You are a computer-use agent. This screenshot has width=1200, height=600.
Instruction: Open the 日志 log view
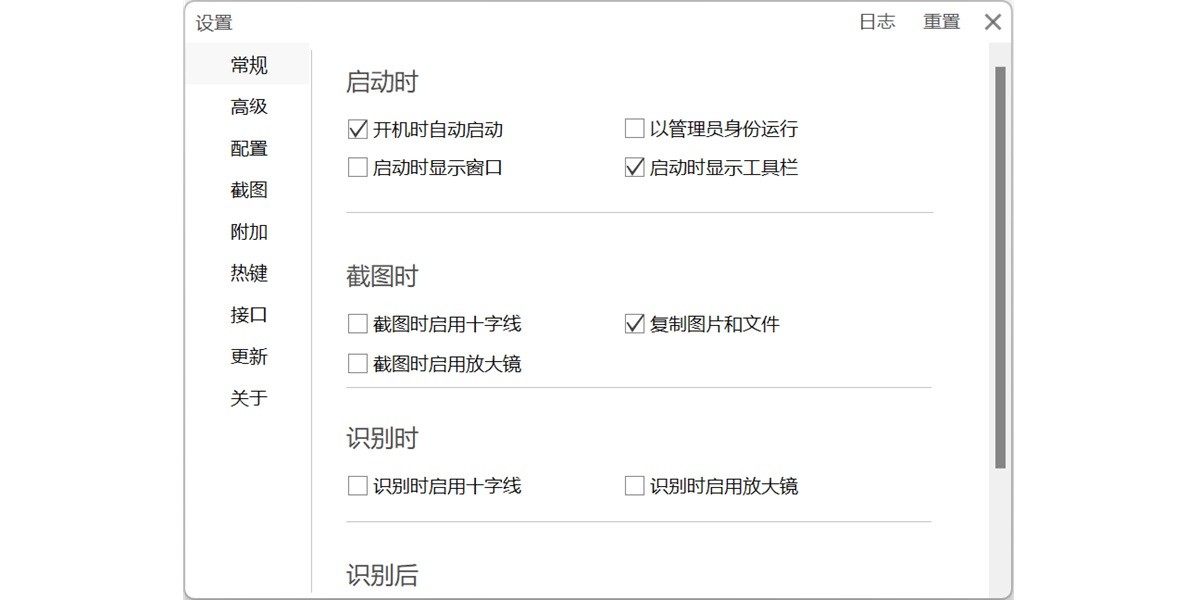click(877, 22)
